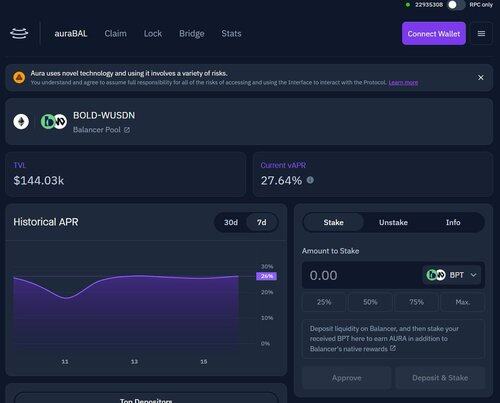Click the orange warning triangle icon
This screenshot has height=403, width=500.
19,78
